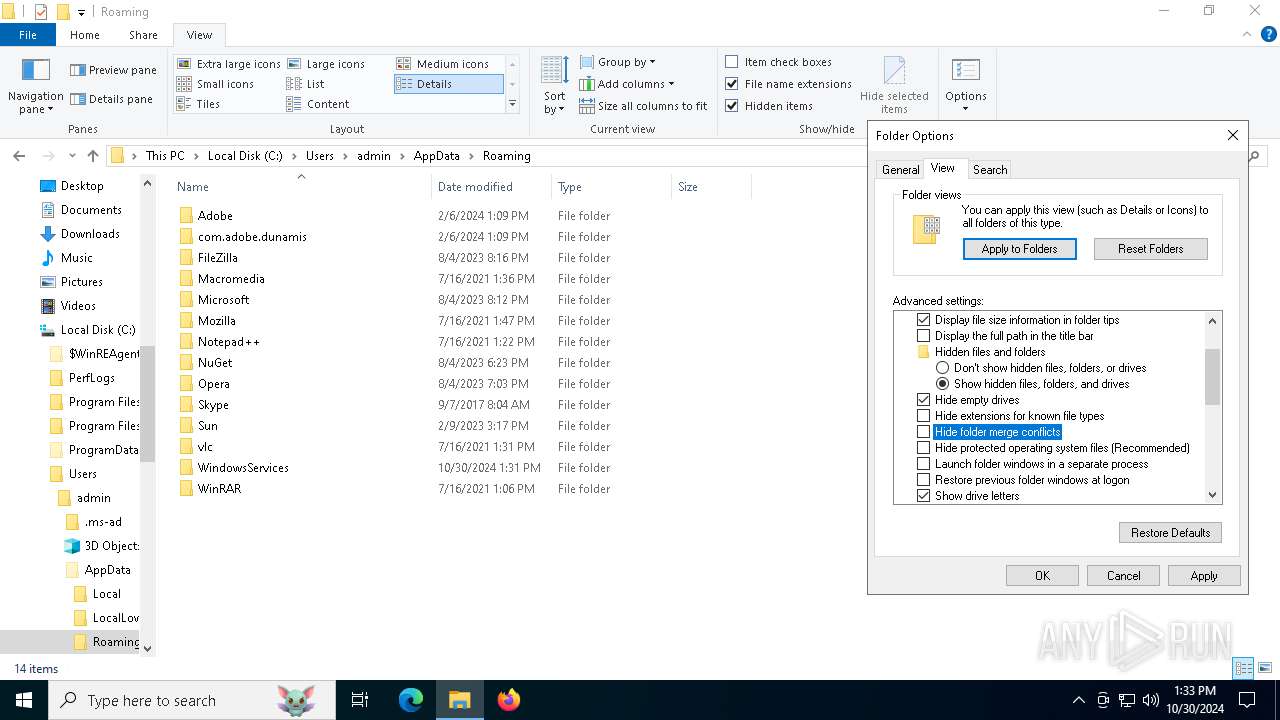Click the taskbar search box
The image size is (1280, 720).
click(192, 700)
